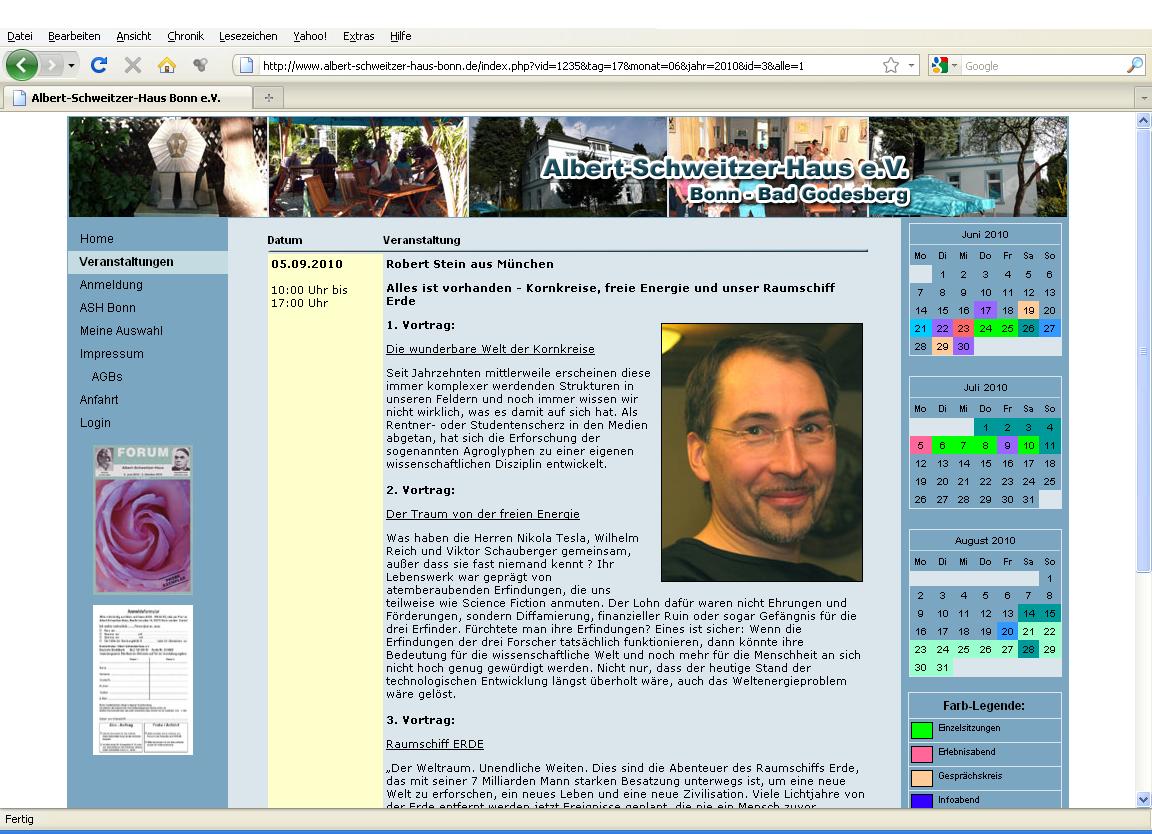Open the back/forward history dropdown arrow
This screenshot has width=1152, height=834.
click(71, 66)
